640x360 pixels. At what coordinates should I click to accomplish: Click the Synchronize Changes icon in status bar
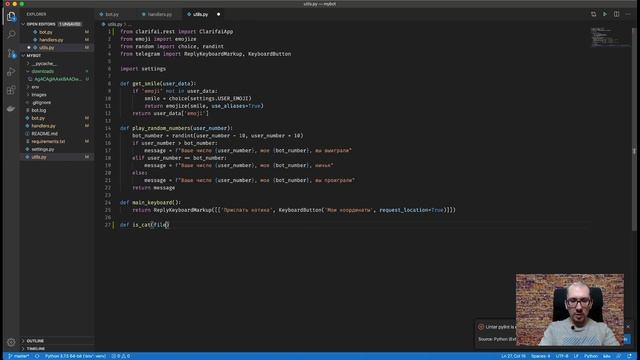point(37,356)
